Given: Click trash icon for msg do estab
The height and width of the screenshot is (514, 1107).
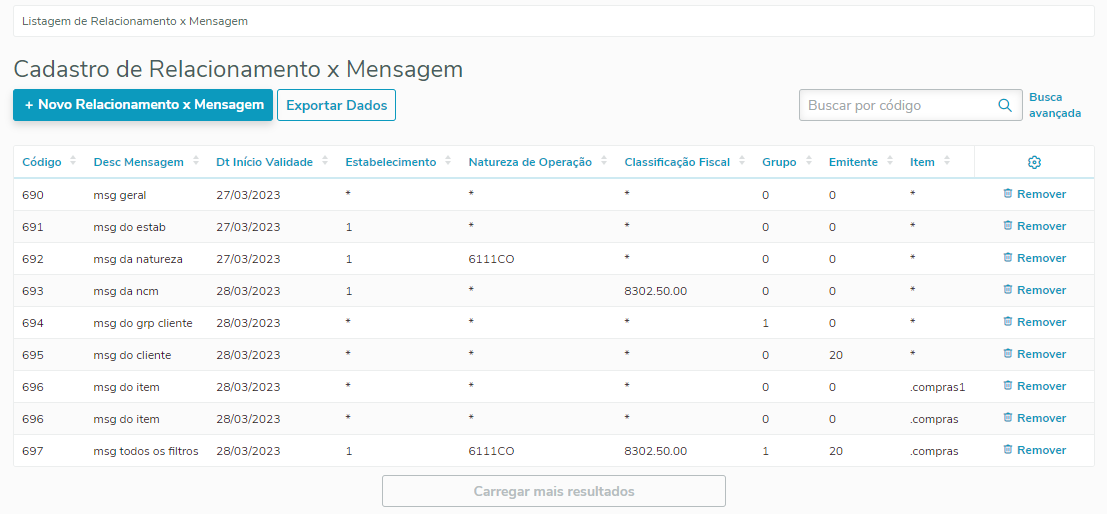Looking at the screenshot, I should [1008, 226].
